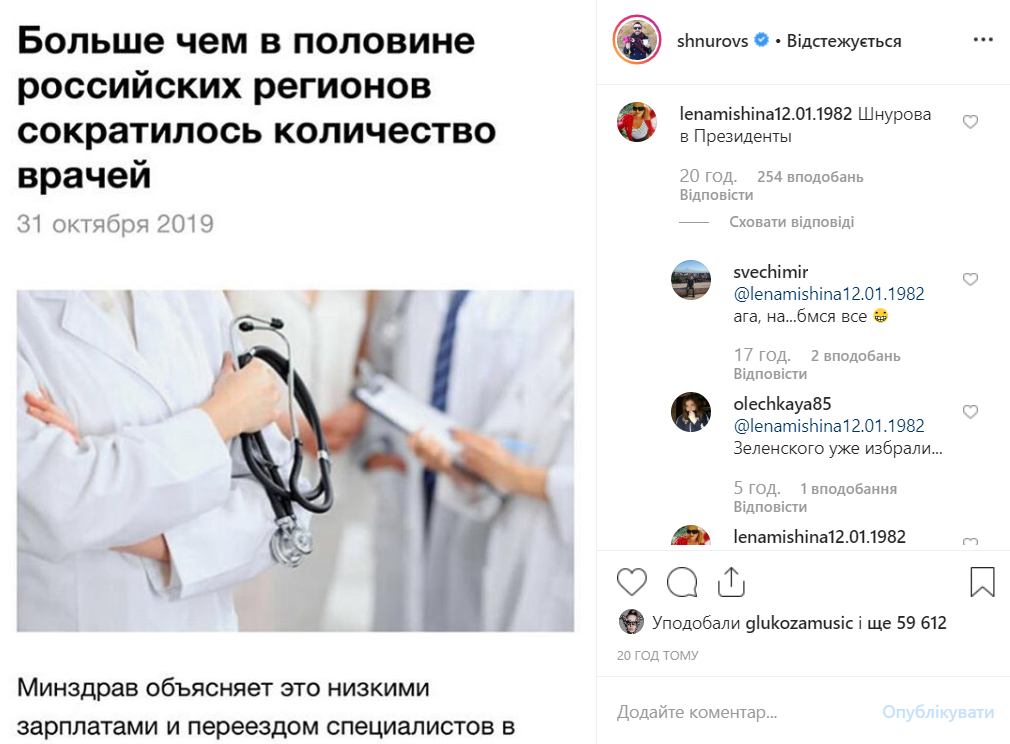Like olechkaya85's reply about Зеленского

click(970, 412)
